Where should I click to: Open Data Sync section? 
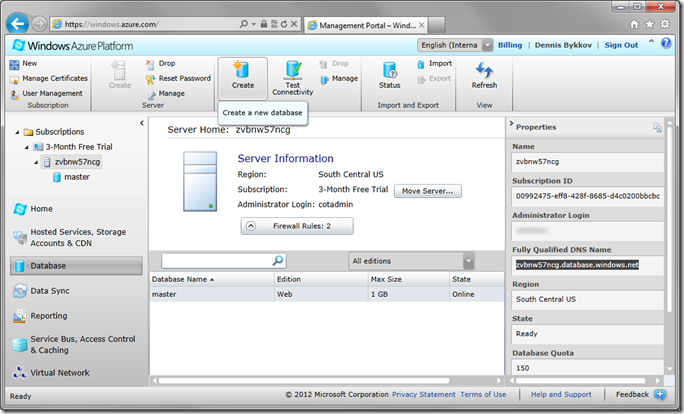41,291
